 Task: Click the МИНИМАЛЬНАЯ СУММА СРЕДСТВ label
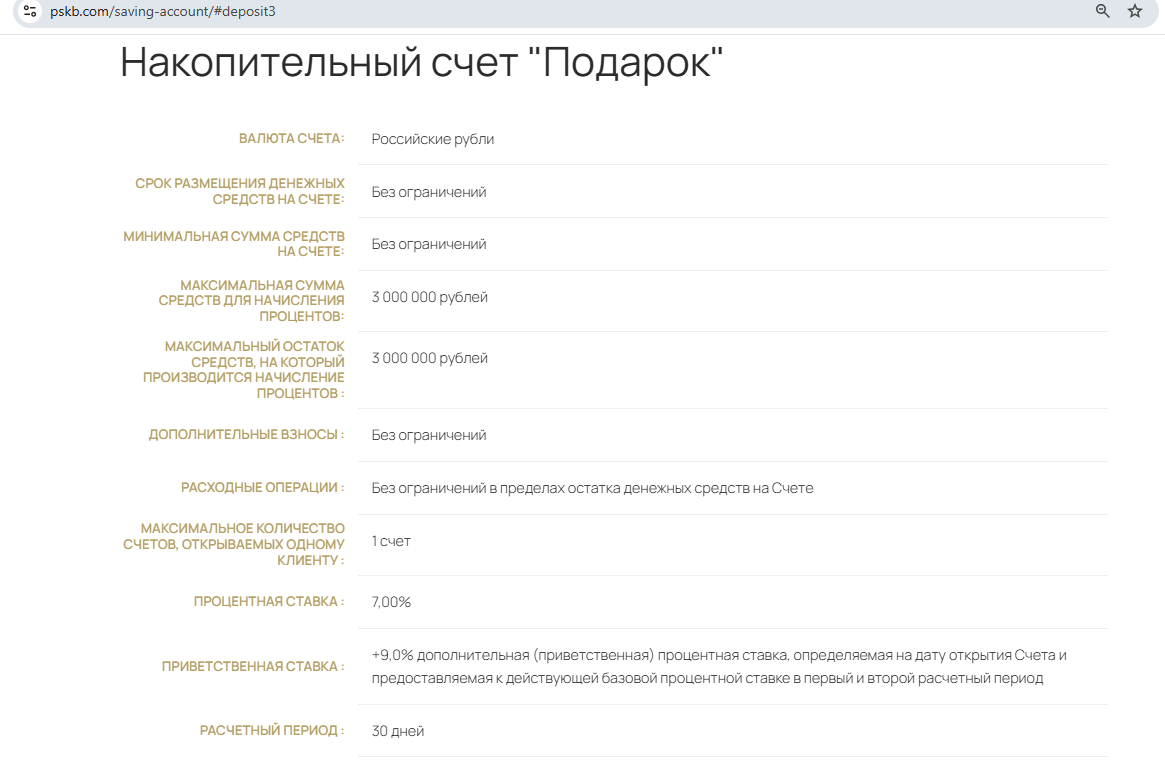234,243
